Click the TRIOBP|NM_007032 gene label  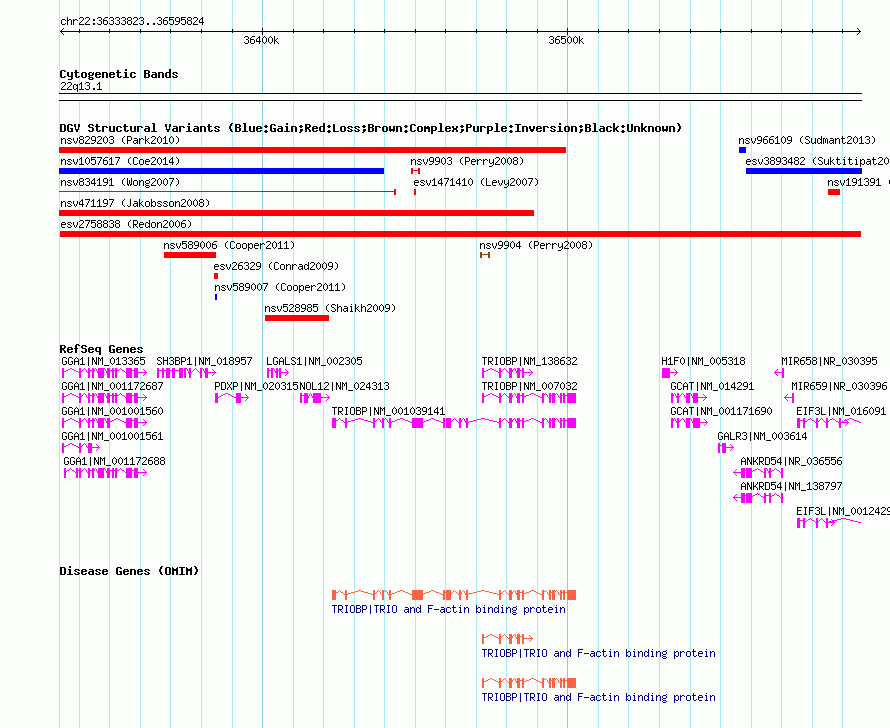pos(530,386)
